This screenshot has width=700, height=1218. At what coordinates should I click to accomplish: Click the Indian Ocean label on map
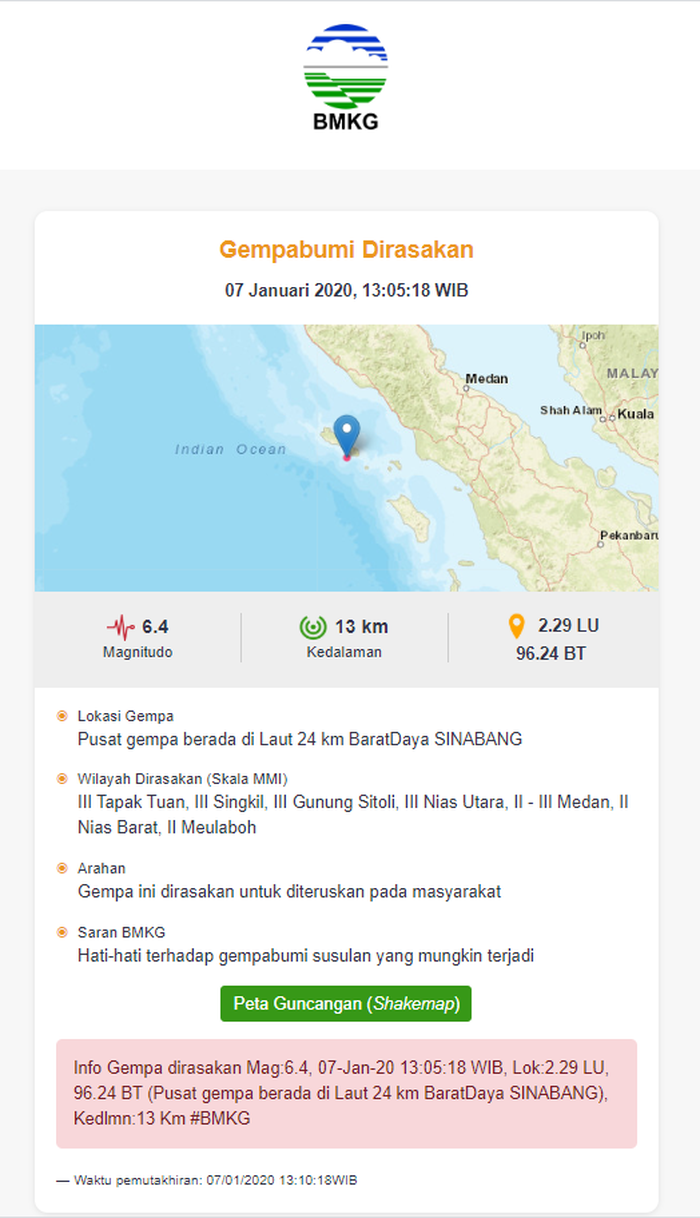230,450
